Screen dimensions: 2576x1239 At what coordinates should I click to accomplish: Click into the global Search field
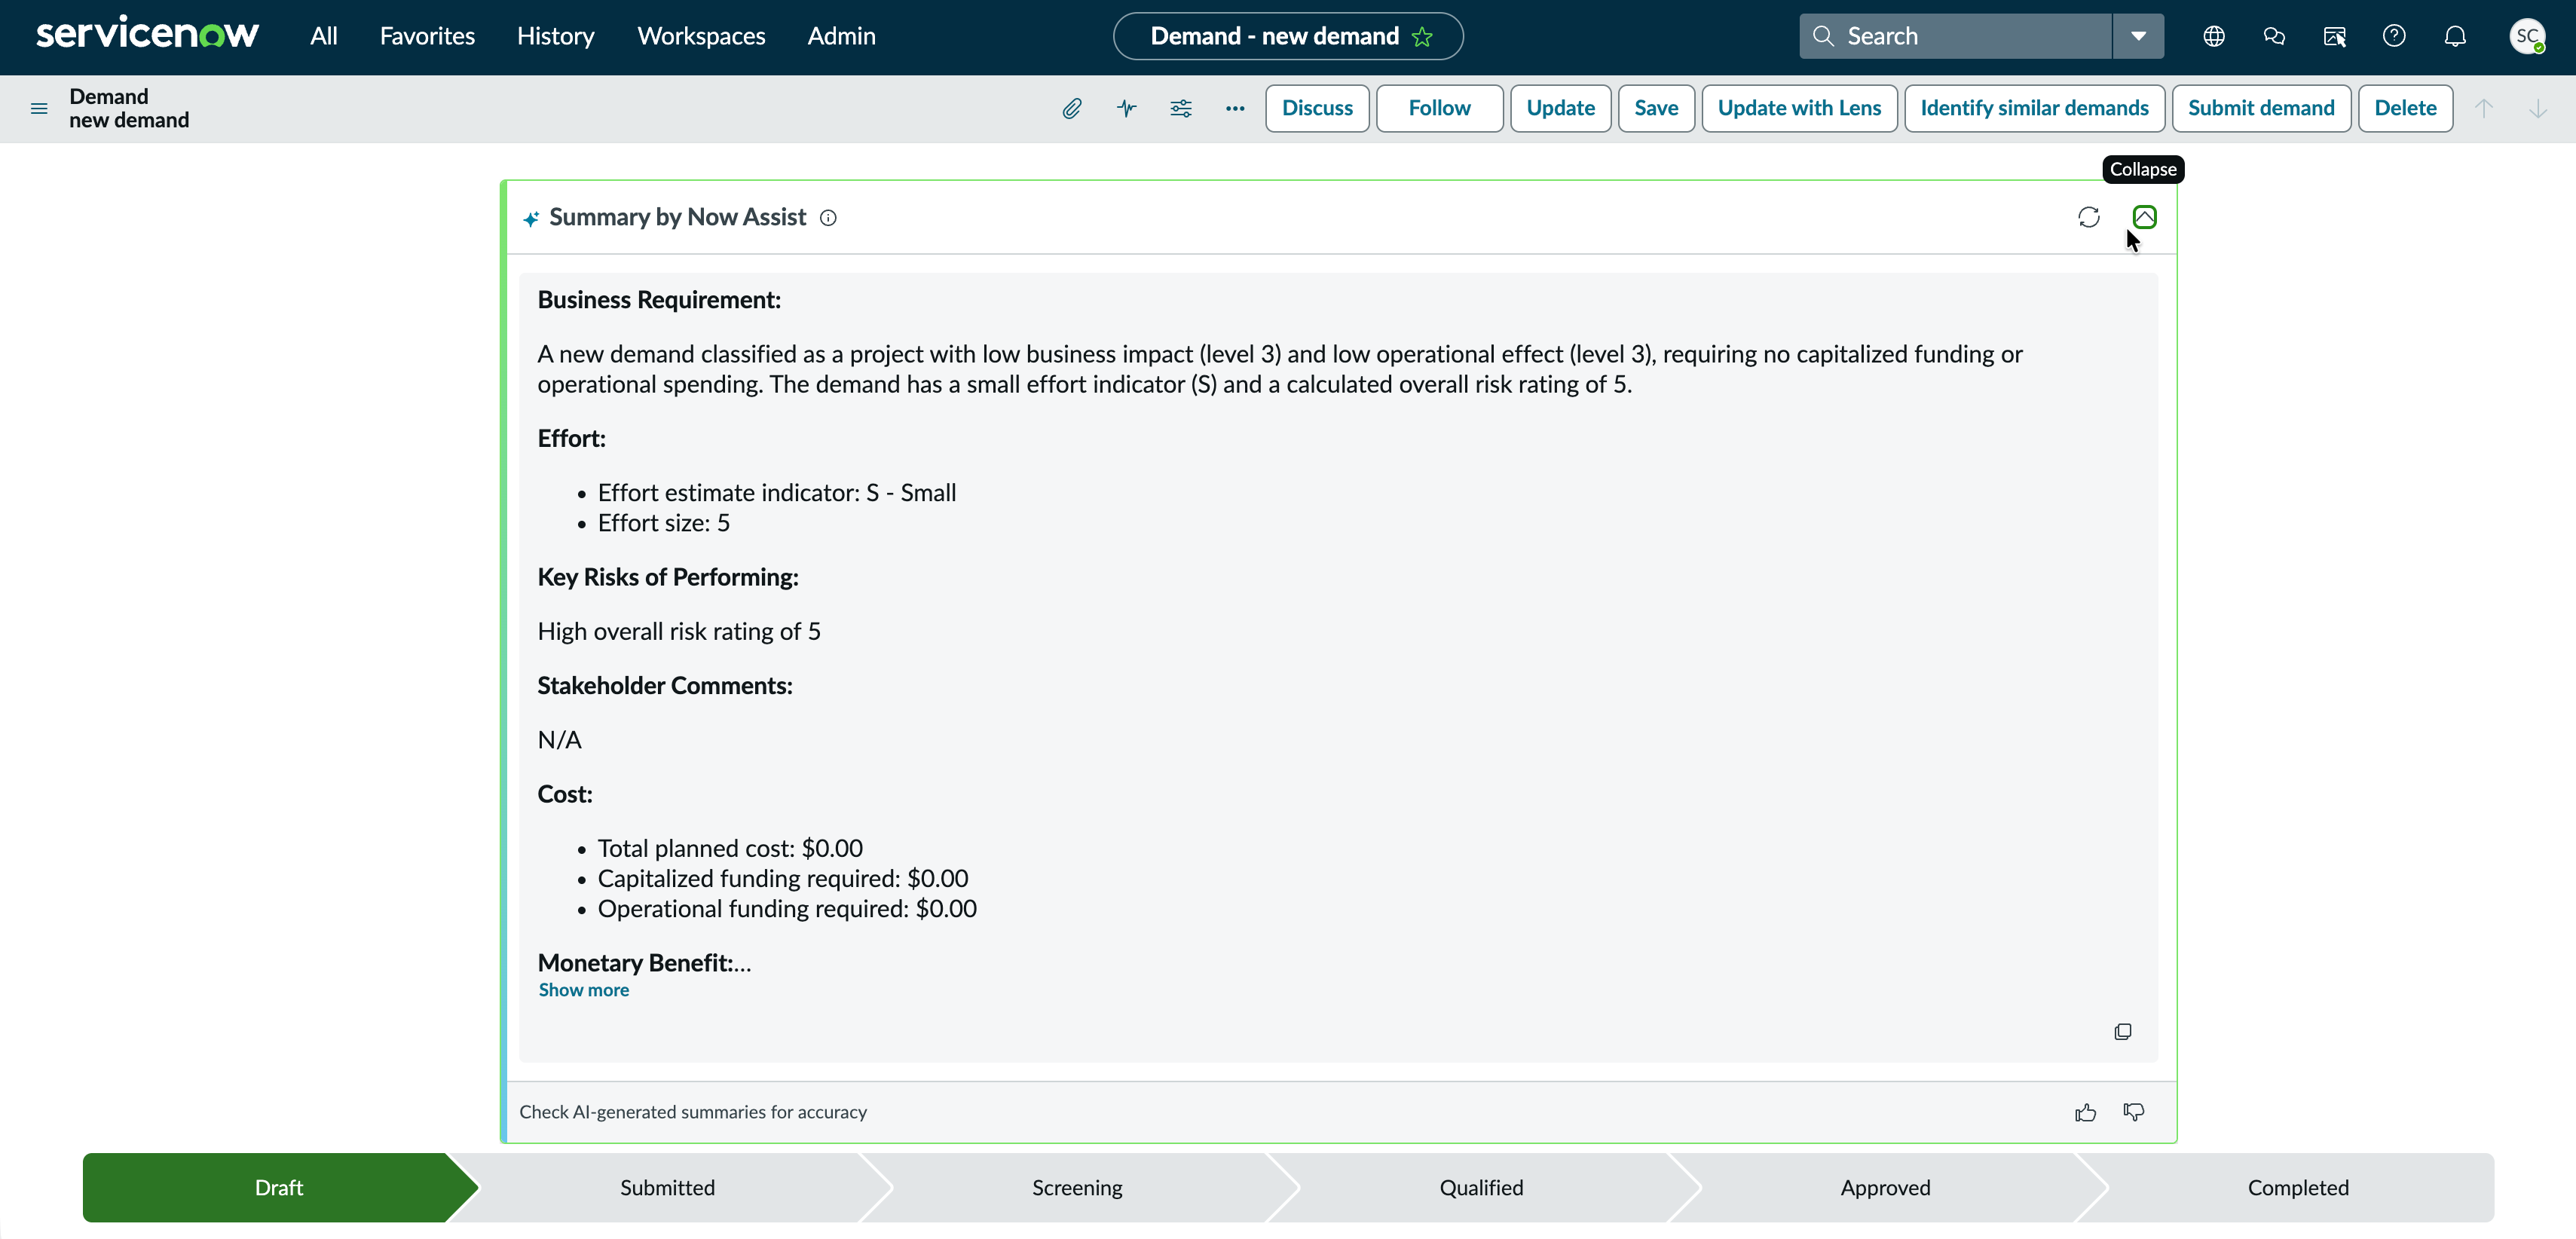coord(1956,36)
